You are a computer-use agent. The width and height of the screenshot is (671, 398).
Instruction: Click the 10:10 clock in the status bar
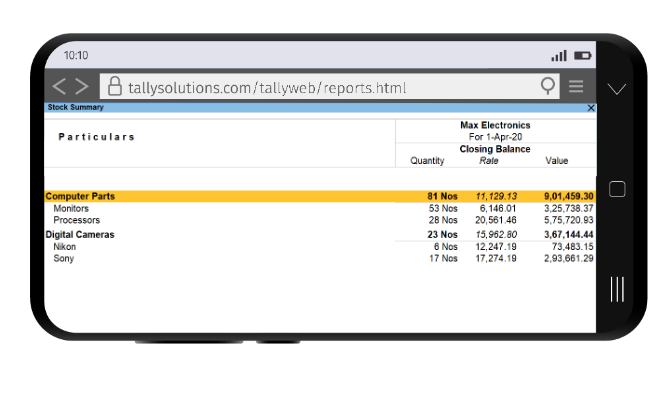76,56
